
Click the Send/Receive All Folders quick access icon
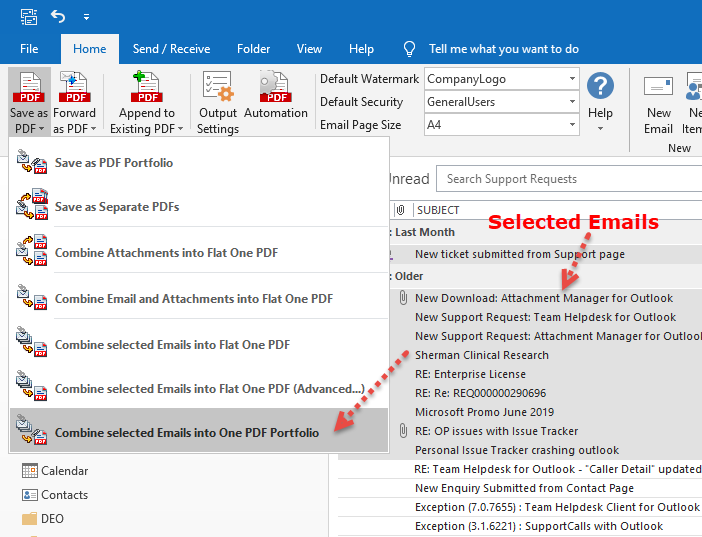pyautogui.click(x=29, y=17)
